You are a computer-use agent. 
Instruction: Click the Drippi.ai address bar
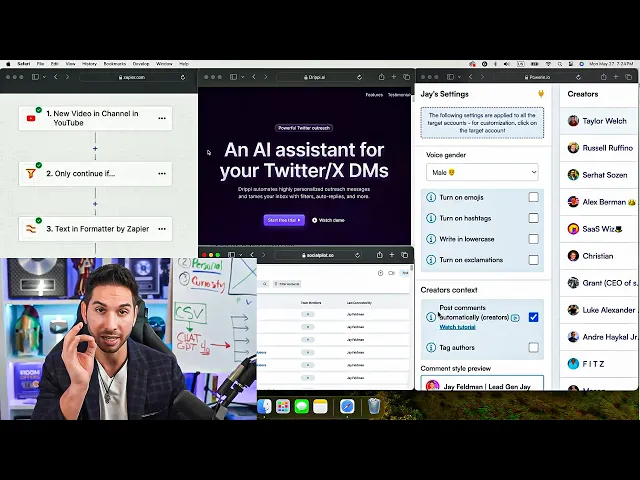tap(320, 77)
